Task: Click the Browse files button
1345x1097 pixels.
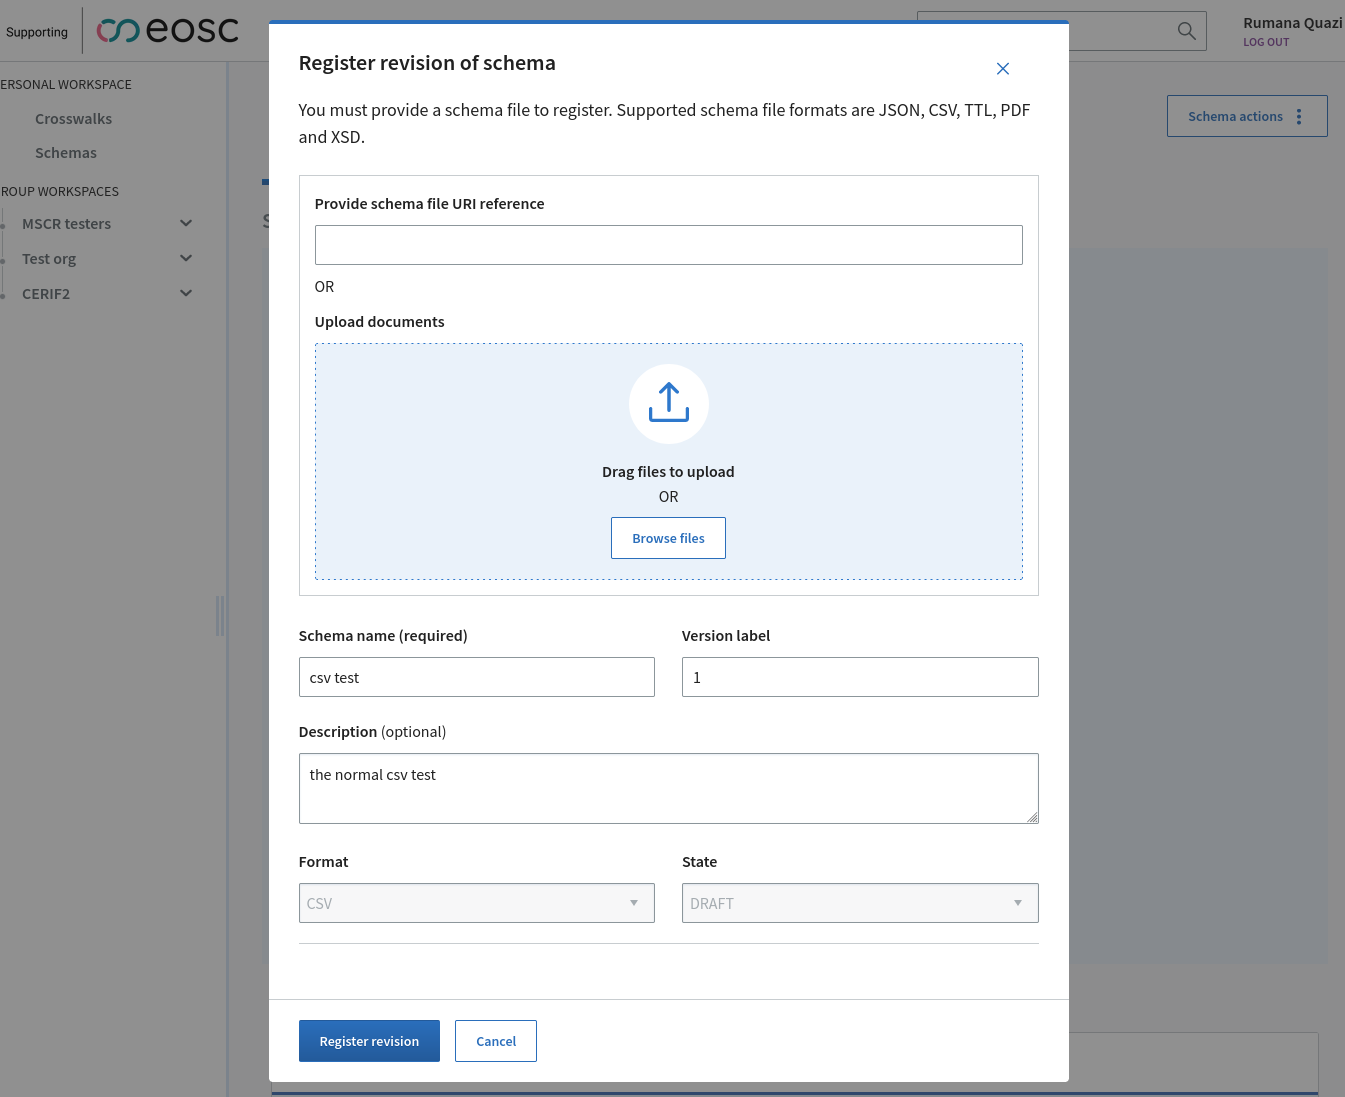Action: coord(668,538)
